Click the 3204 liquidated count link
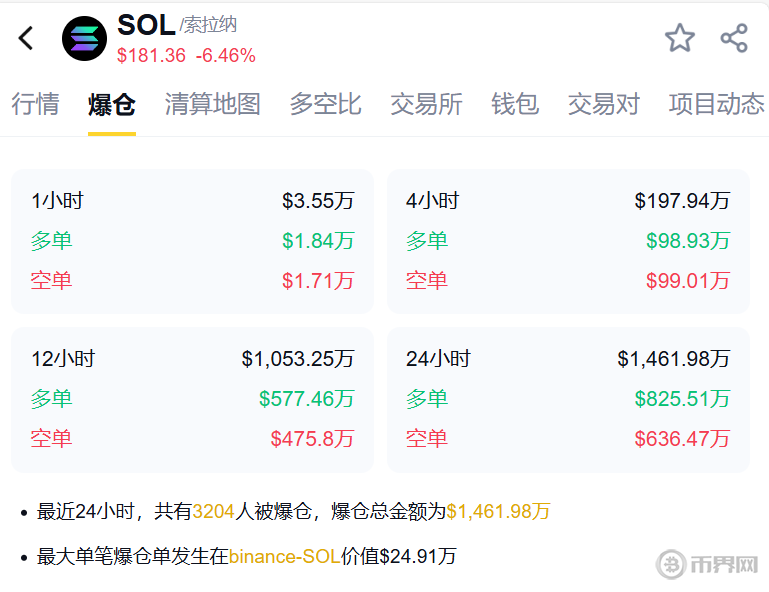 coord(213,512)
